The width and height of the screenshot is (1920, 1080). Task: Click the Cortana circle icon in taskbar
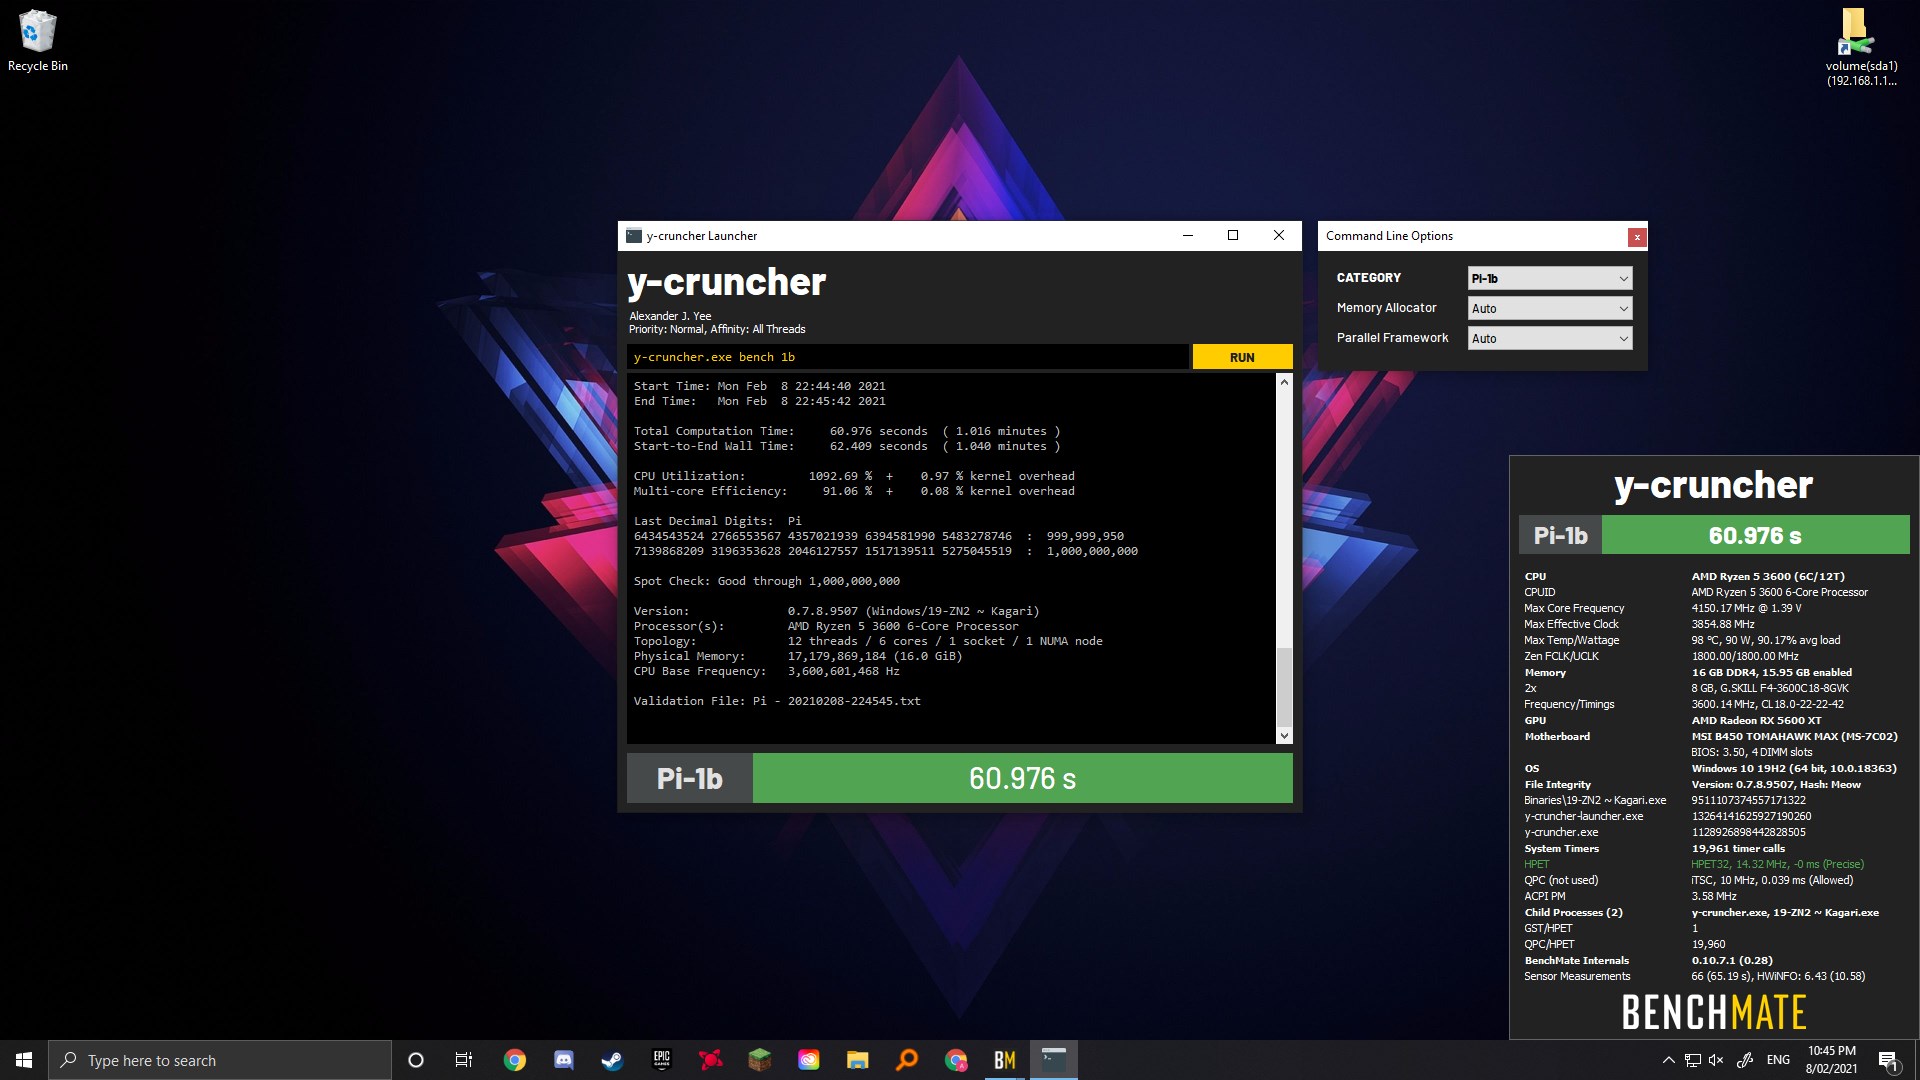[x=416, y=1060]
